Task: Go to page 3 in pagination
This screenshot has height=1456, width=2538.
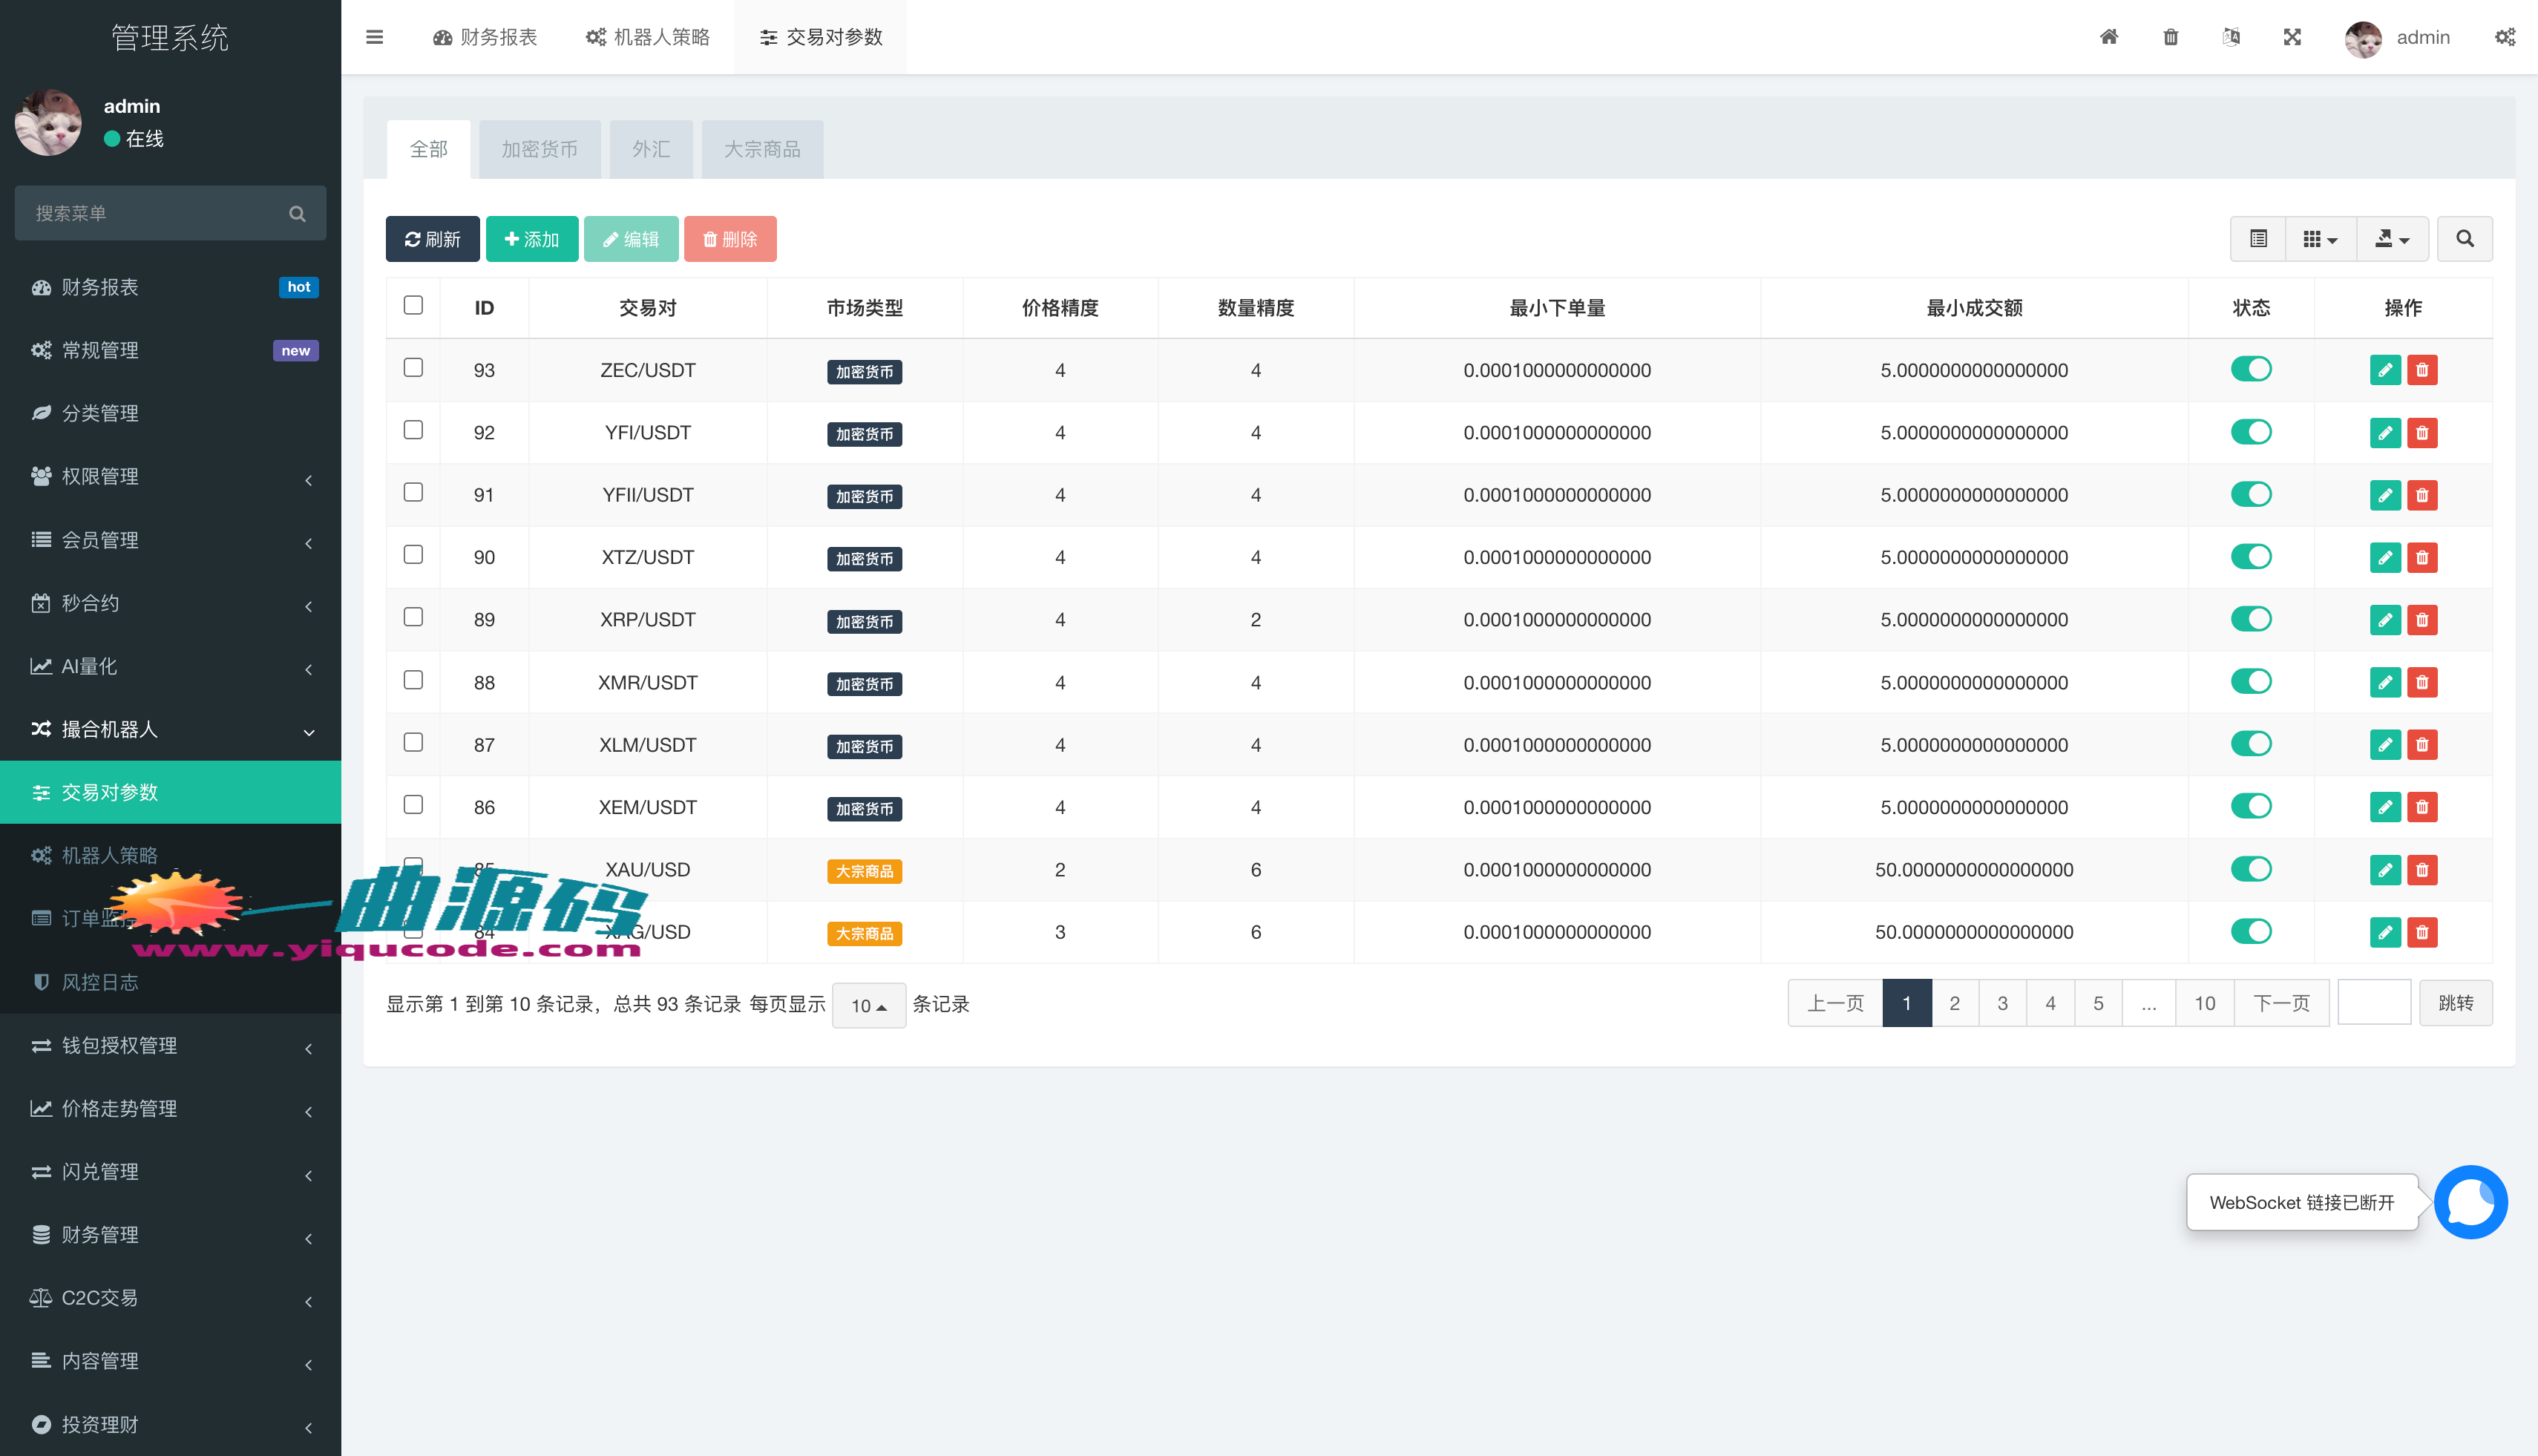Action: [2002, 1003]
